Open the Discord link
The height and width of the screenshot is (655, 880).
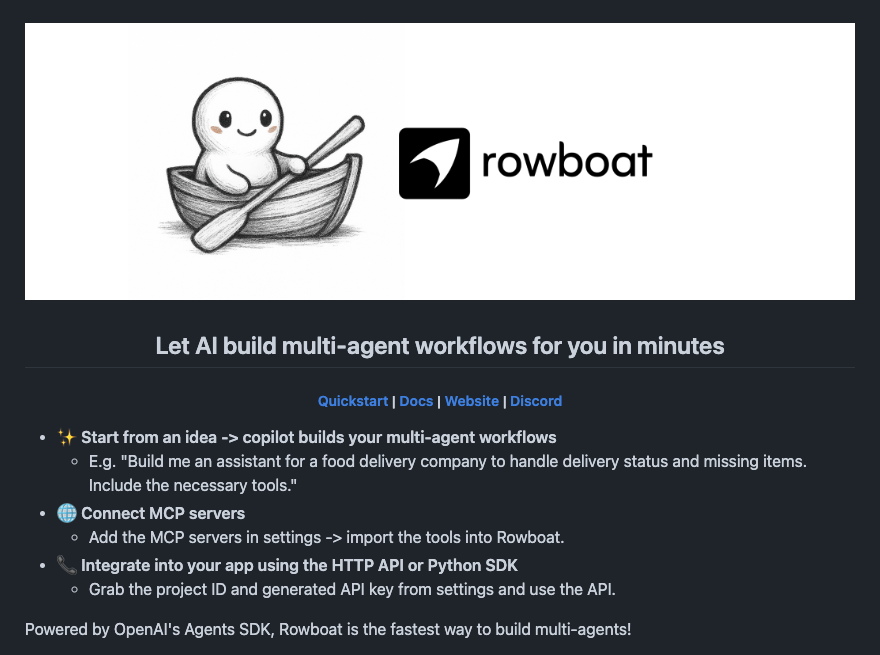point(535,401)
